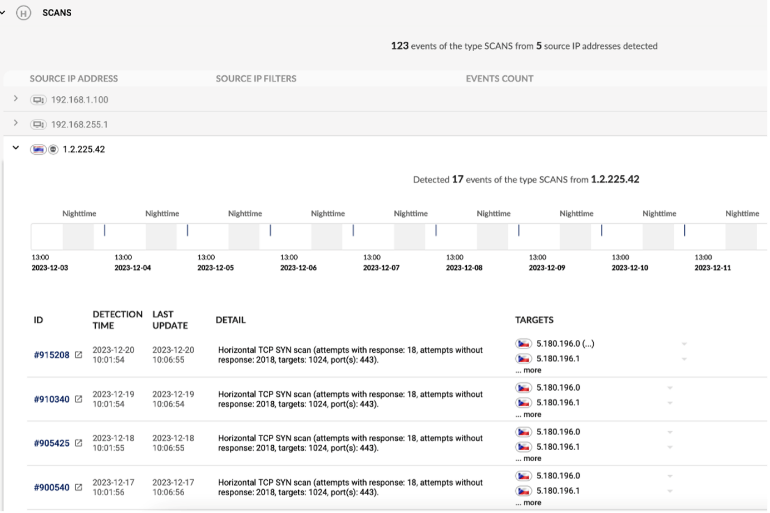This screenshot has width=770, height=513.
Task: Expand the 192.168.255.1 source IP row
Action: point(15,124)
